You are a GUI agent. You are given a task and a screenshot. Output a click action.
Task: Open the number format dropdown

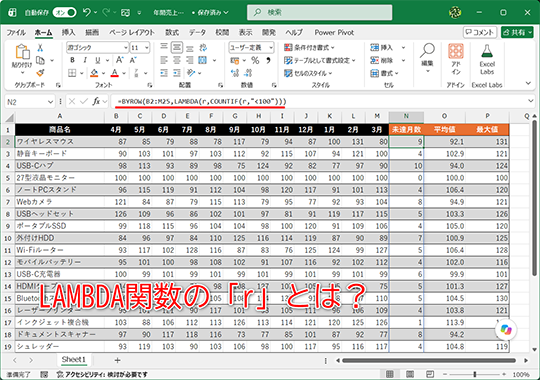point(271,48)
